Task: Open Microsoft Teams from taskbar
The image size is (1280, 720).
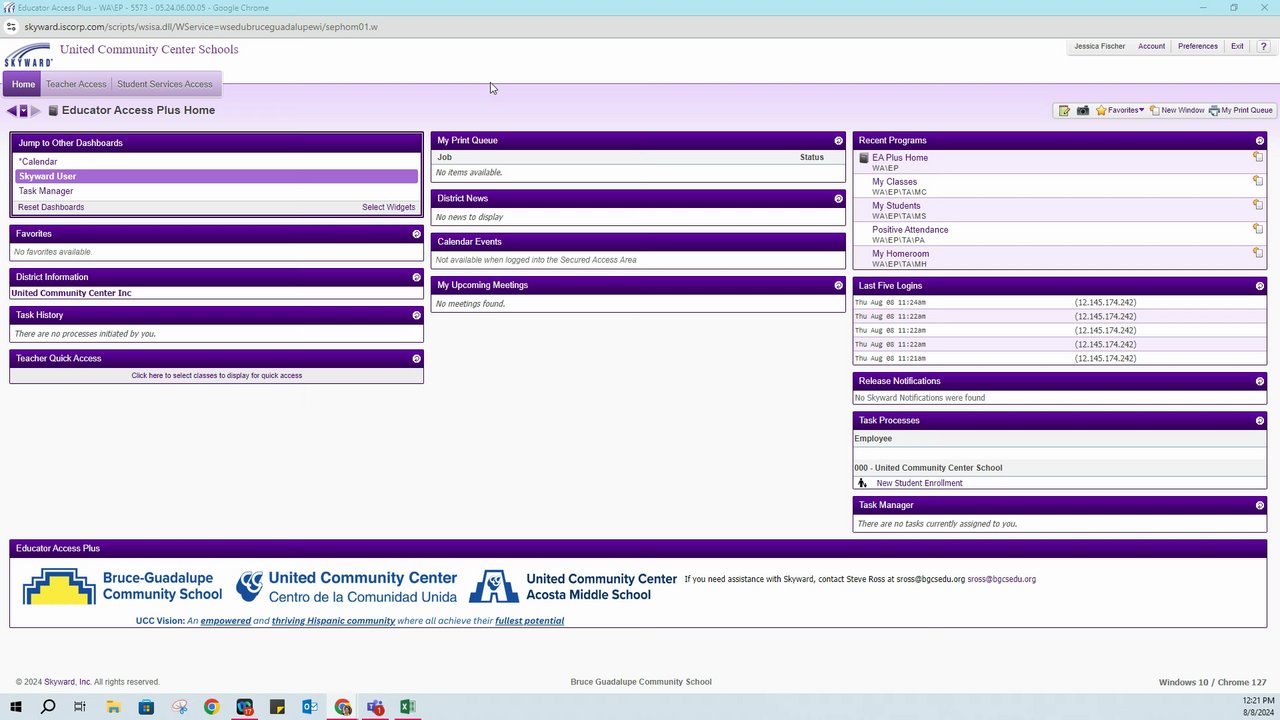Action: click(376, 707)
